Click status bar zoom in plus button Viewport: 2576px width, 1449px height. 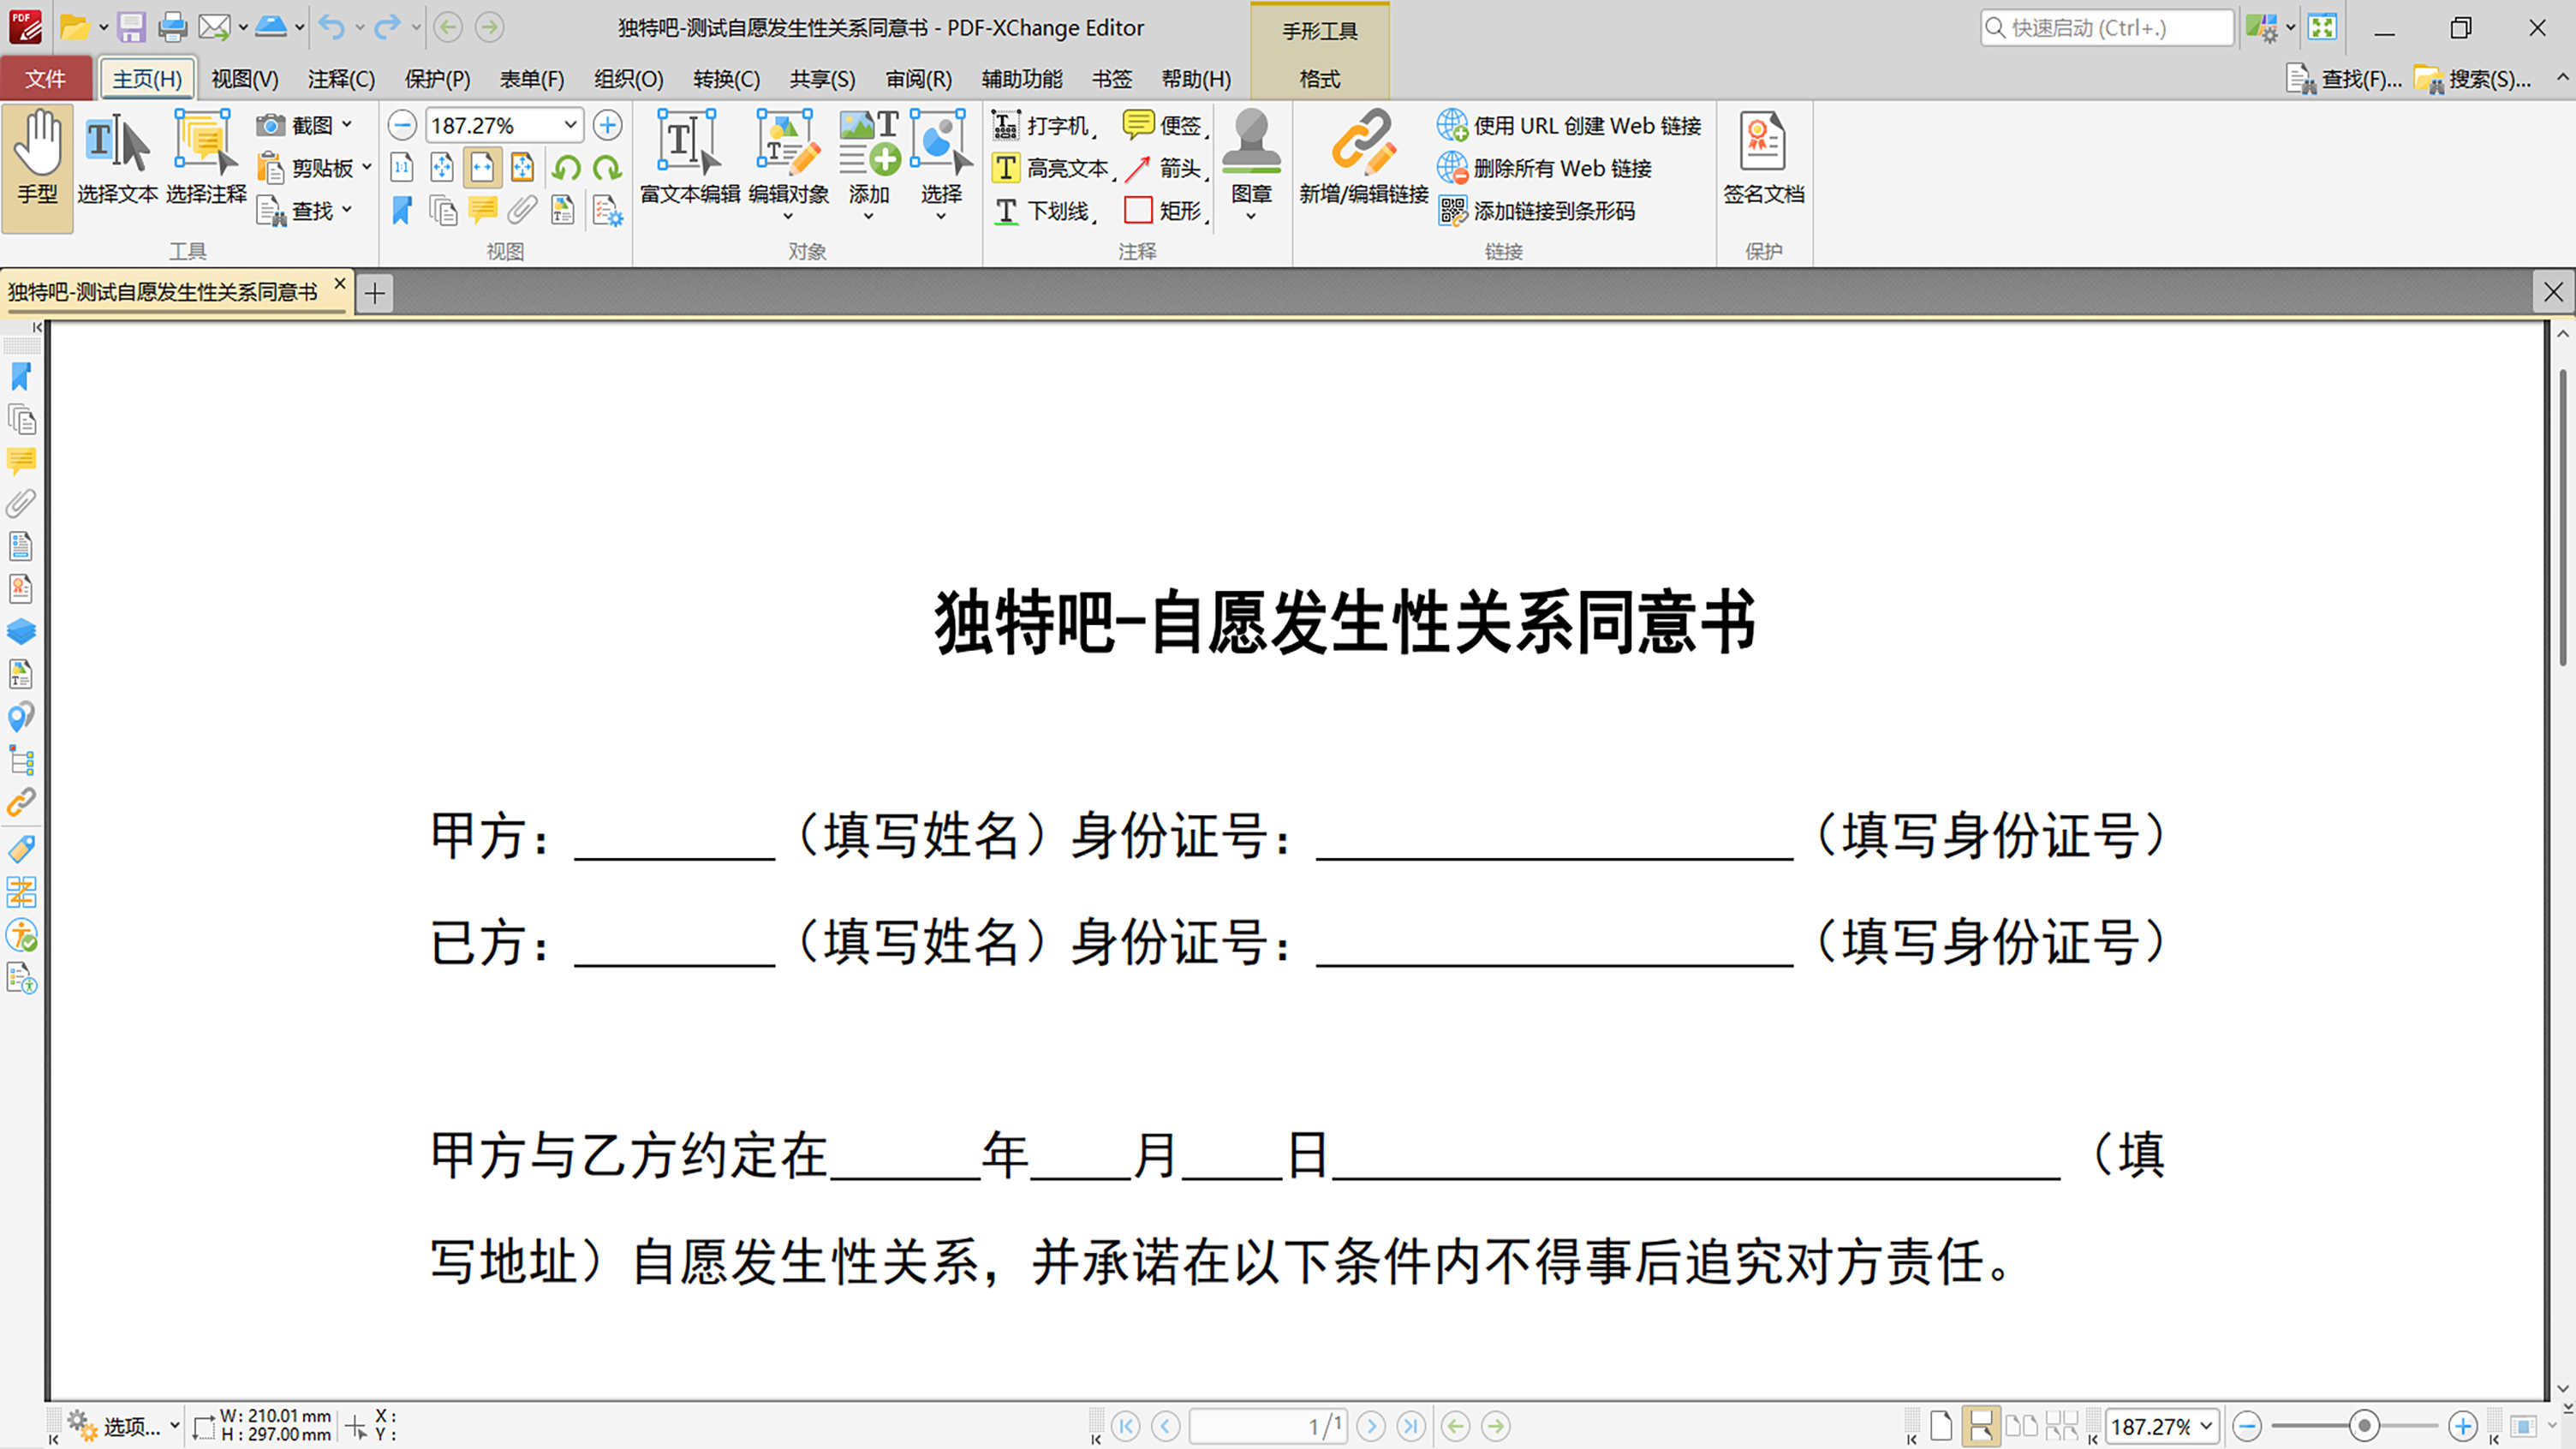click(2463, 1426)
